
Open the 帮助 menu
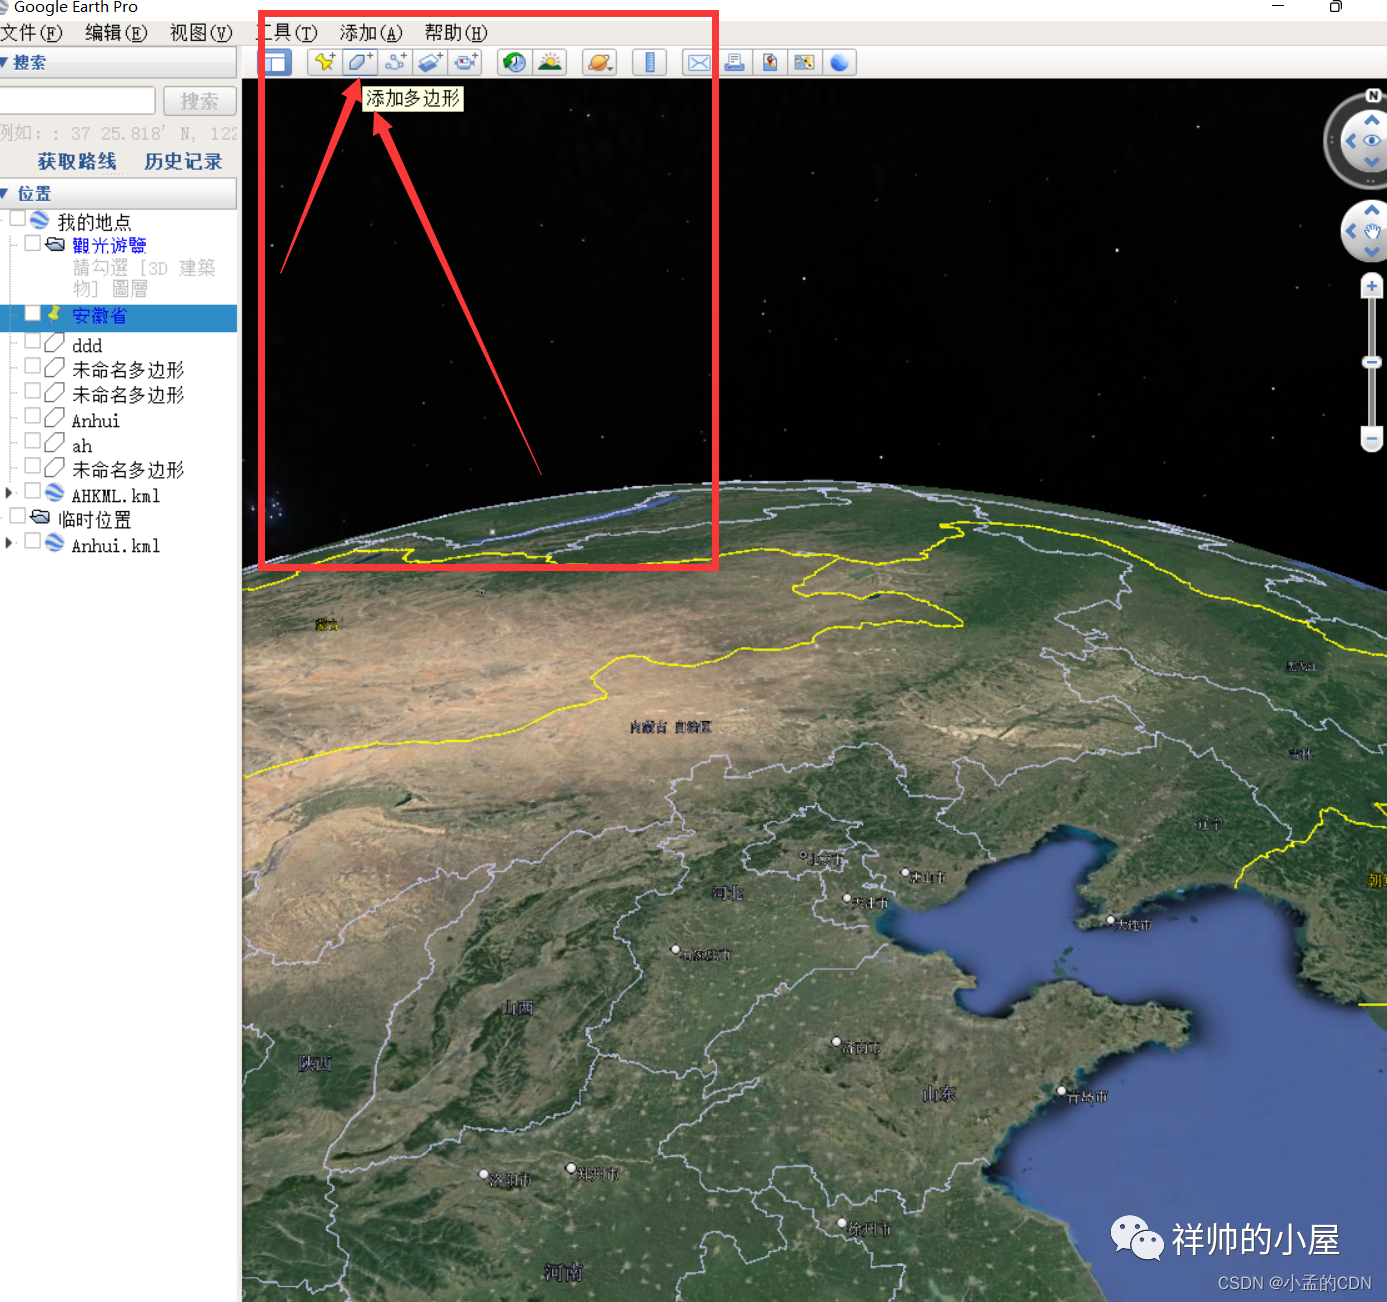pos(455,33)
